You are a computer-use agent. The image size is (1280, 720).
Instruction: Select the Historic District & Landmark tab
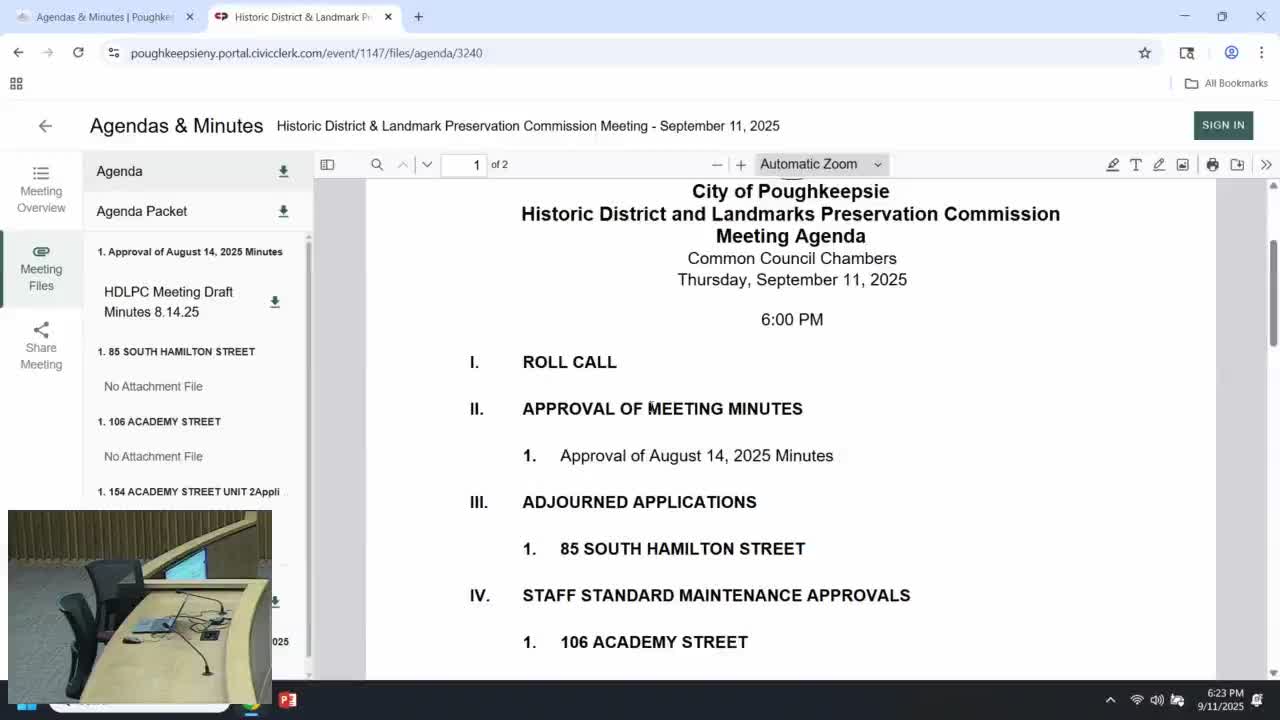point(295,17)
